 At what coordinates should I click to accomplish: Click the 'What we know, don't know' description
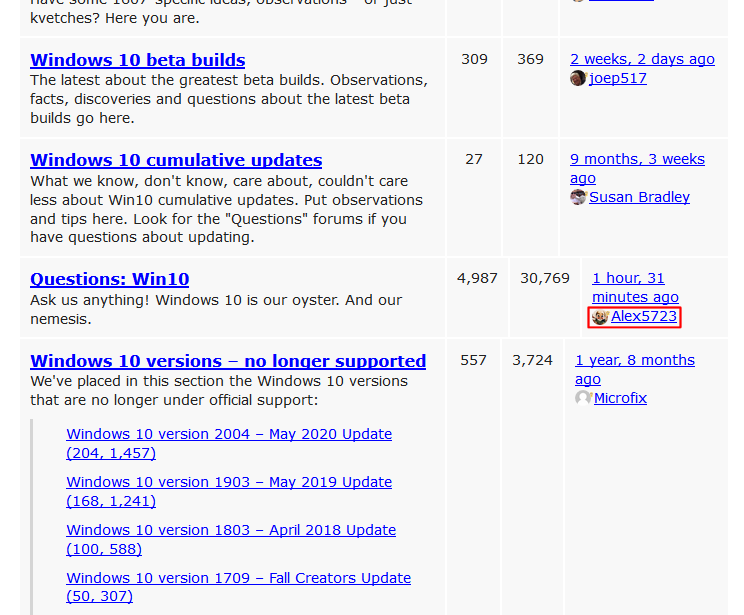pos(226,209)
